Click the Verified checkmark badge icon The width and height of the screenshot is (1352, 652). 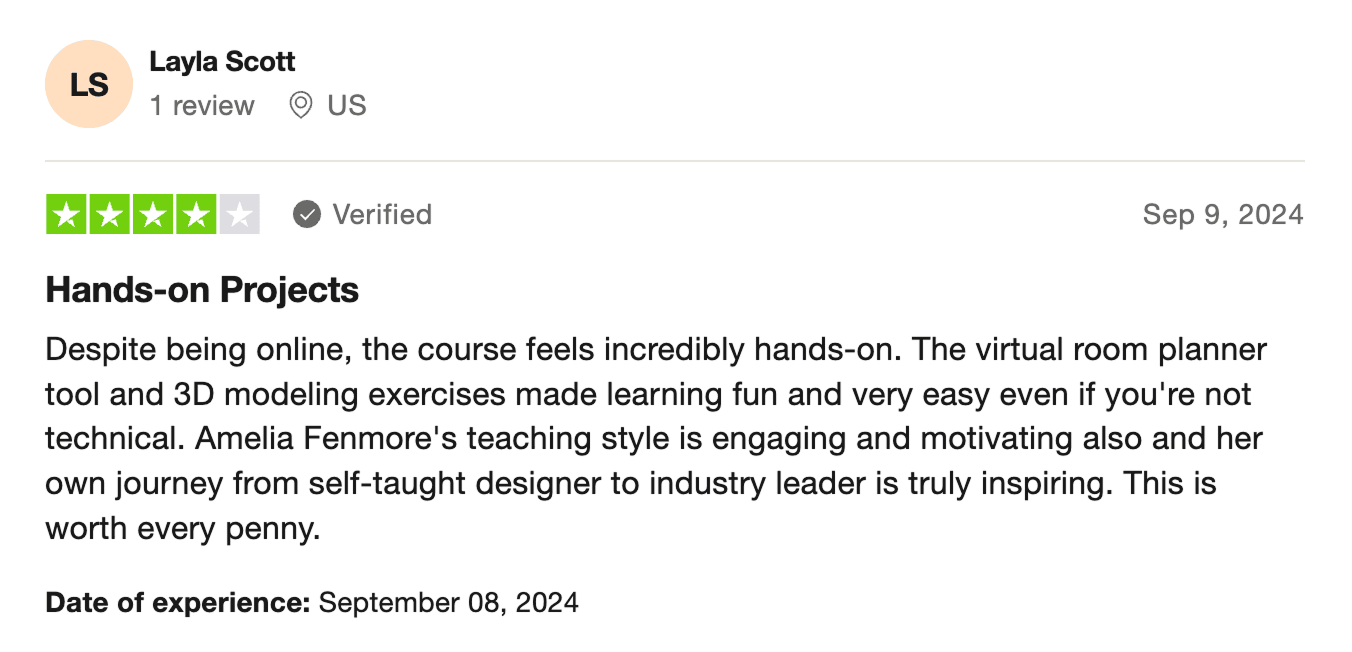click(x=307, y=214)
